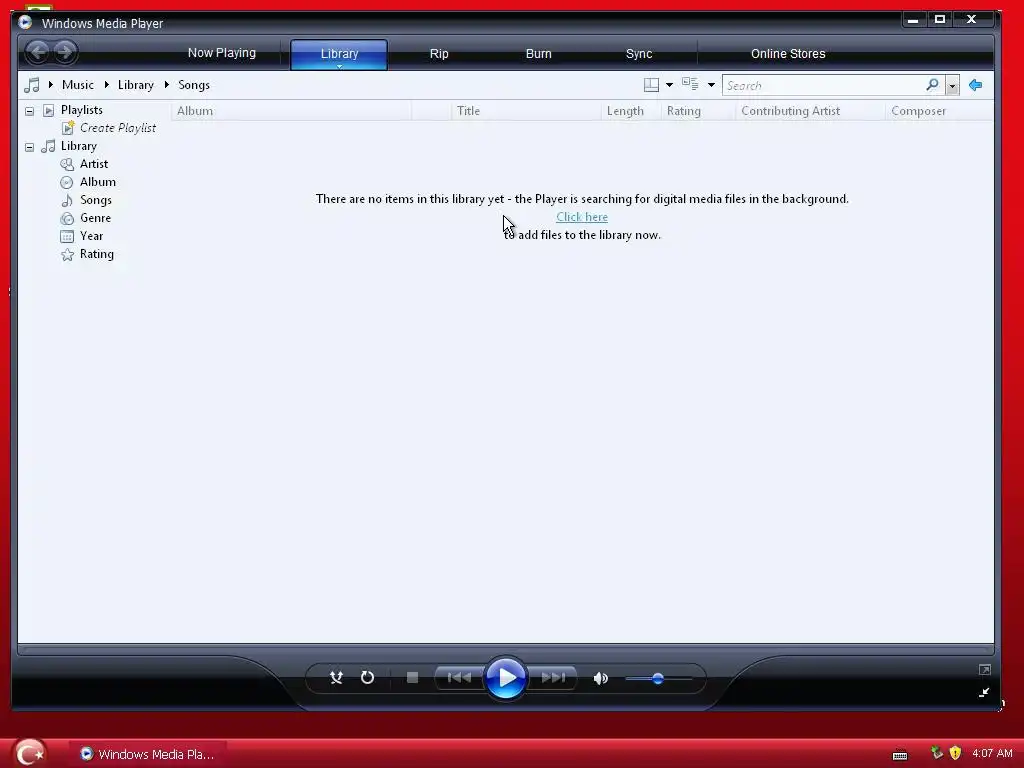
Task: Click the search magnifier icon
Action: 933,85
